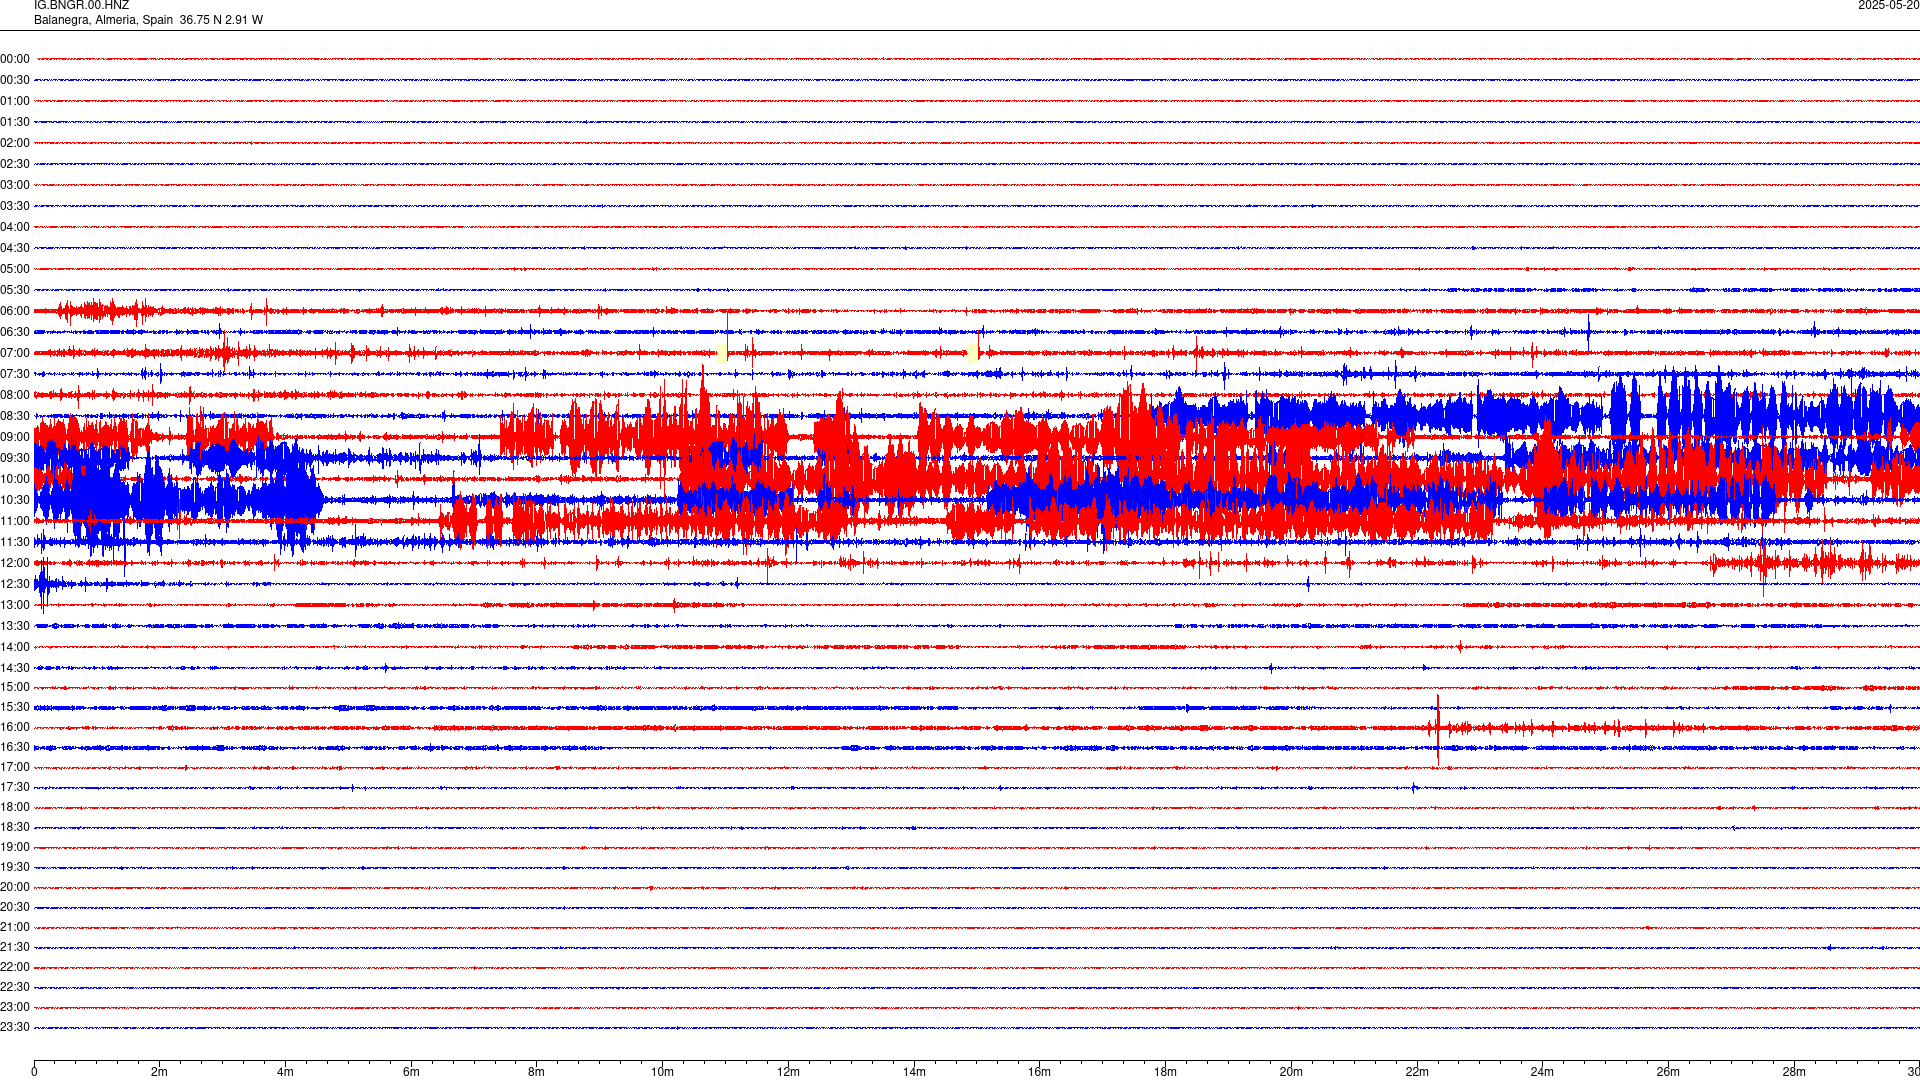Click the 09:00 row label

pyautogui.click(x=15, y=437)
